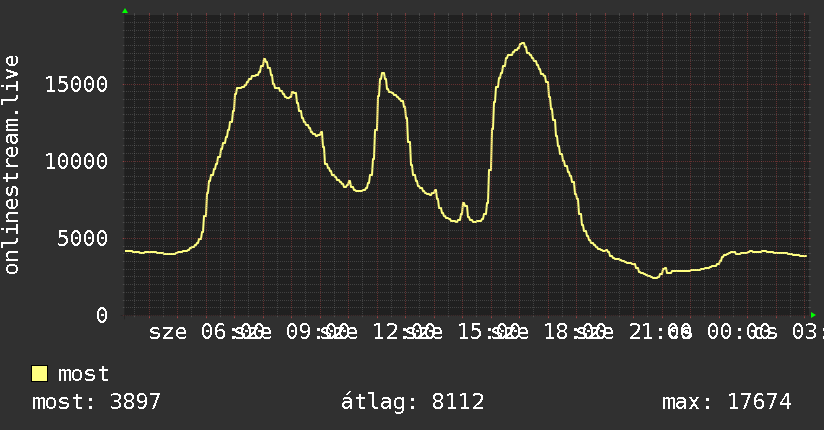
Task: Click the 5000 y-axis label
Action: tap(83, 239)
